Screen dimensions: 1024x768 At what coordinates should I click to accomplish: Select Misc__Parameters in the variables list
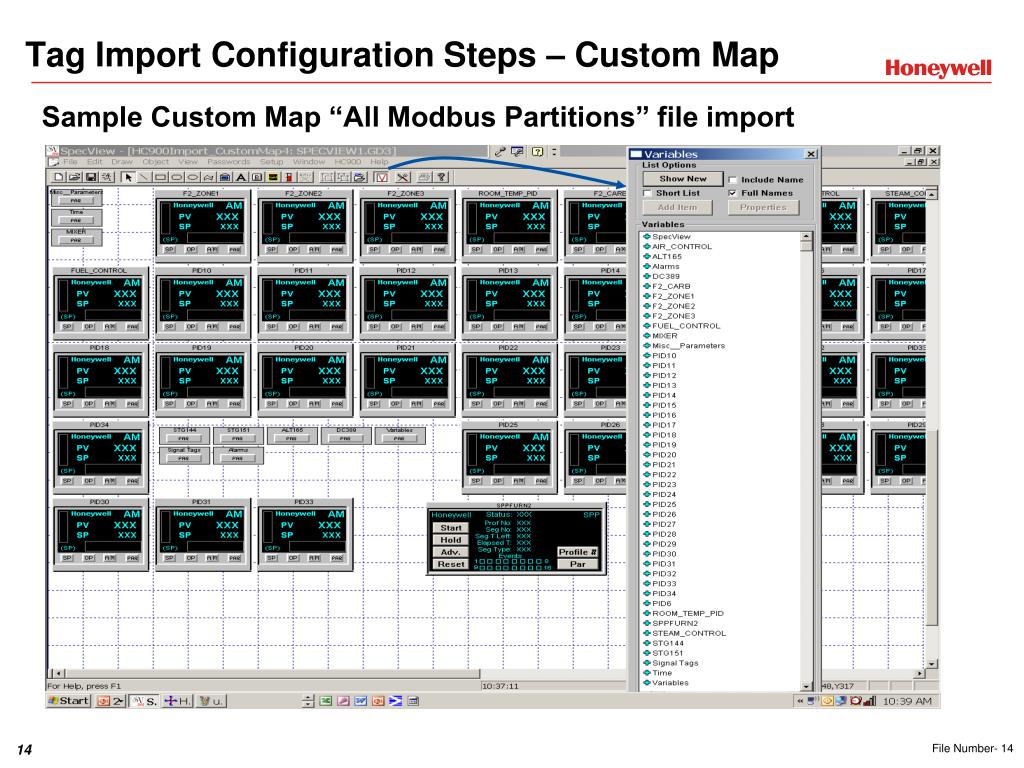click(688, 345)
